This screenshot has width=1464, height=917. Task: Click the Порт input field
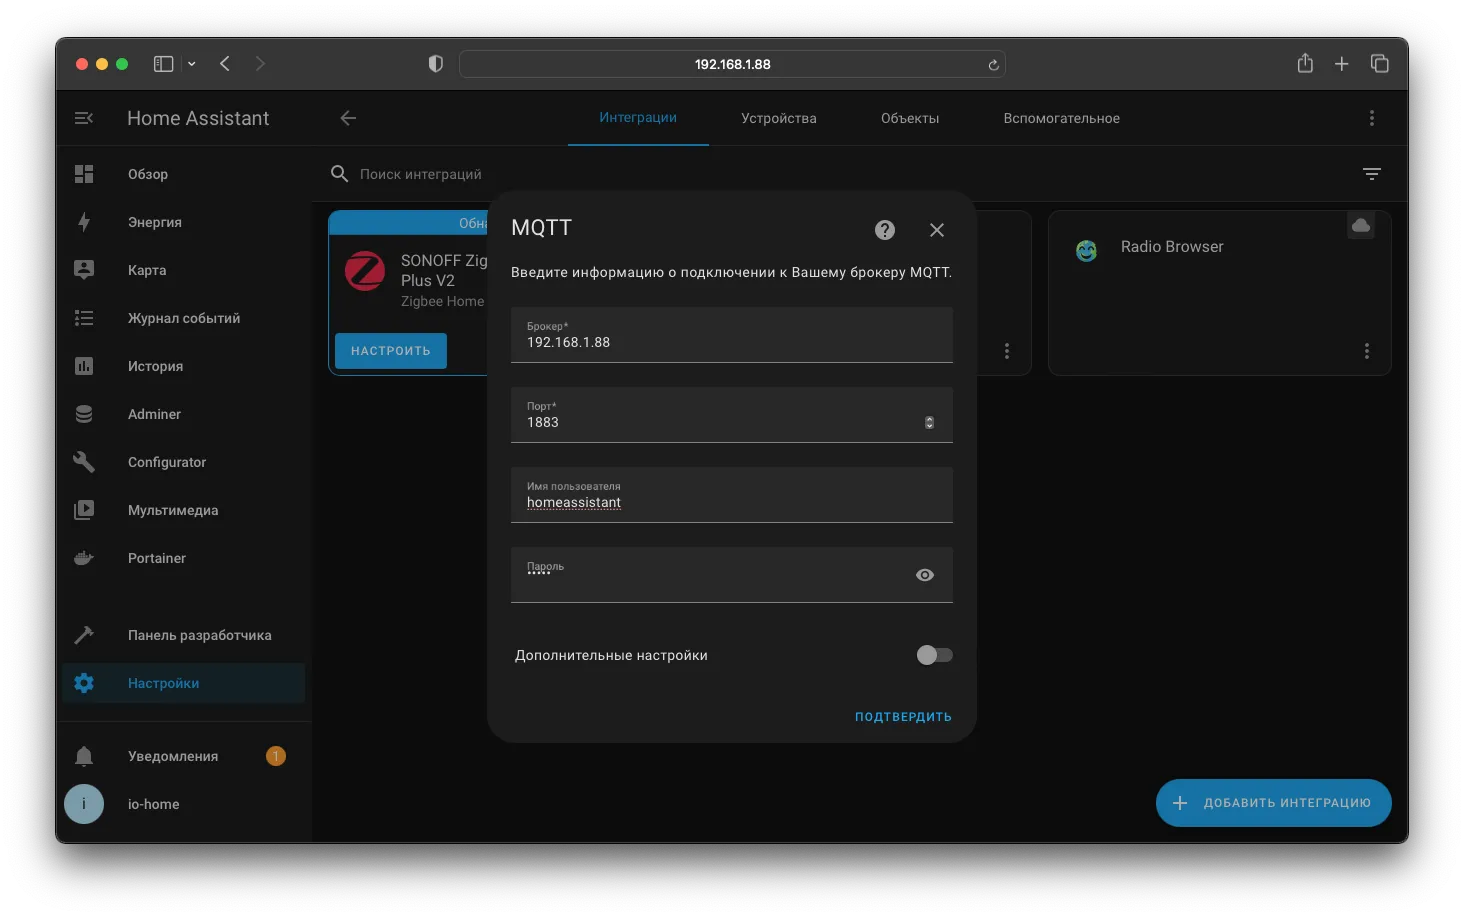pyautogui.click(x=732, y=415)
